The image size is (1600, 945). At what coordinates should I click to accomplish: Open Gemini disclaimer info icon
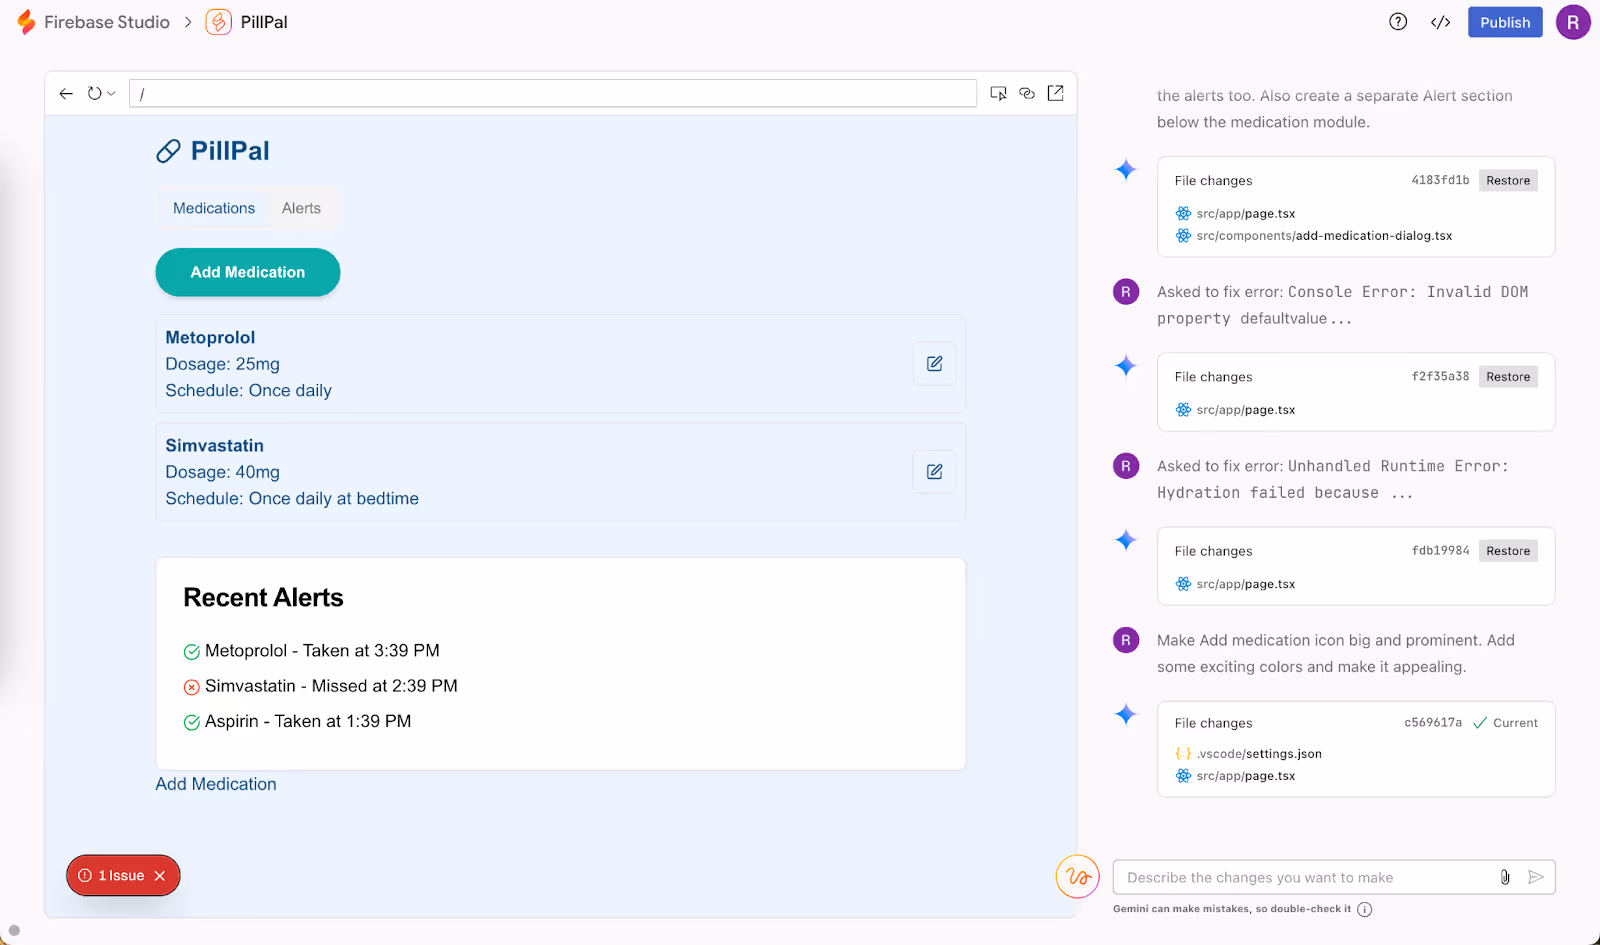[x=1365, y=909]
